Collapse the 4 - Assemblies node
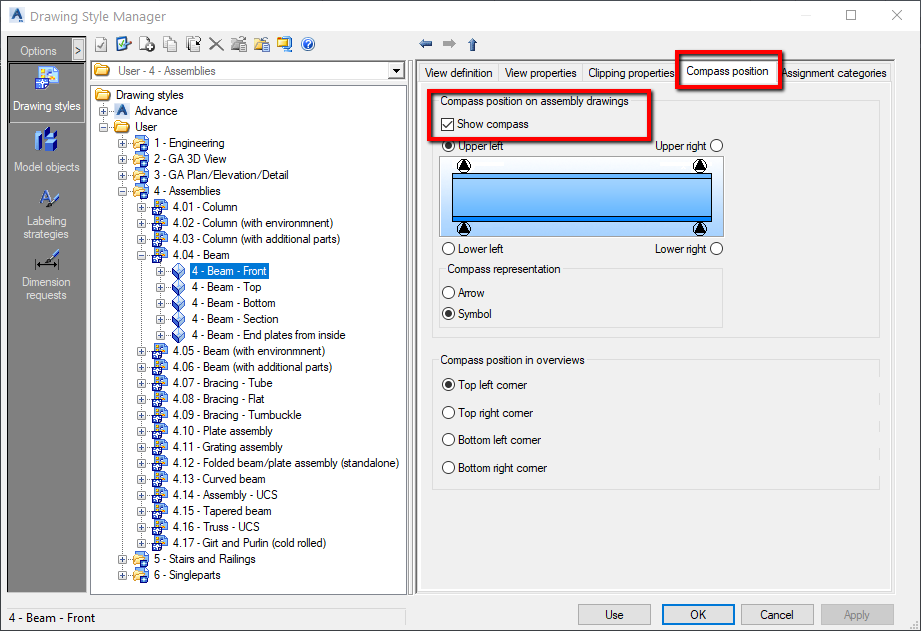 coord(122,191)
